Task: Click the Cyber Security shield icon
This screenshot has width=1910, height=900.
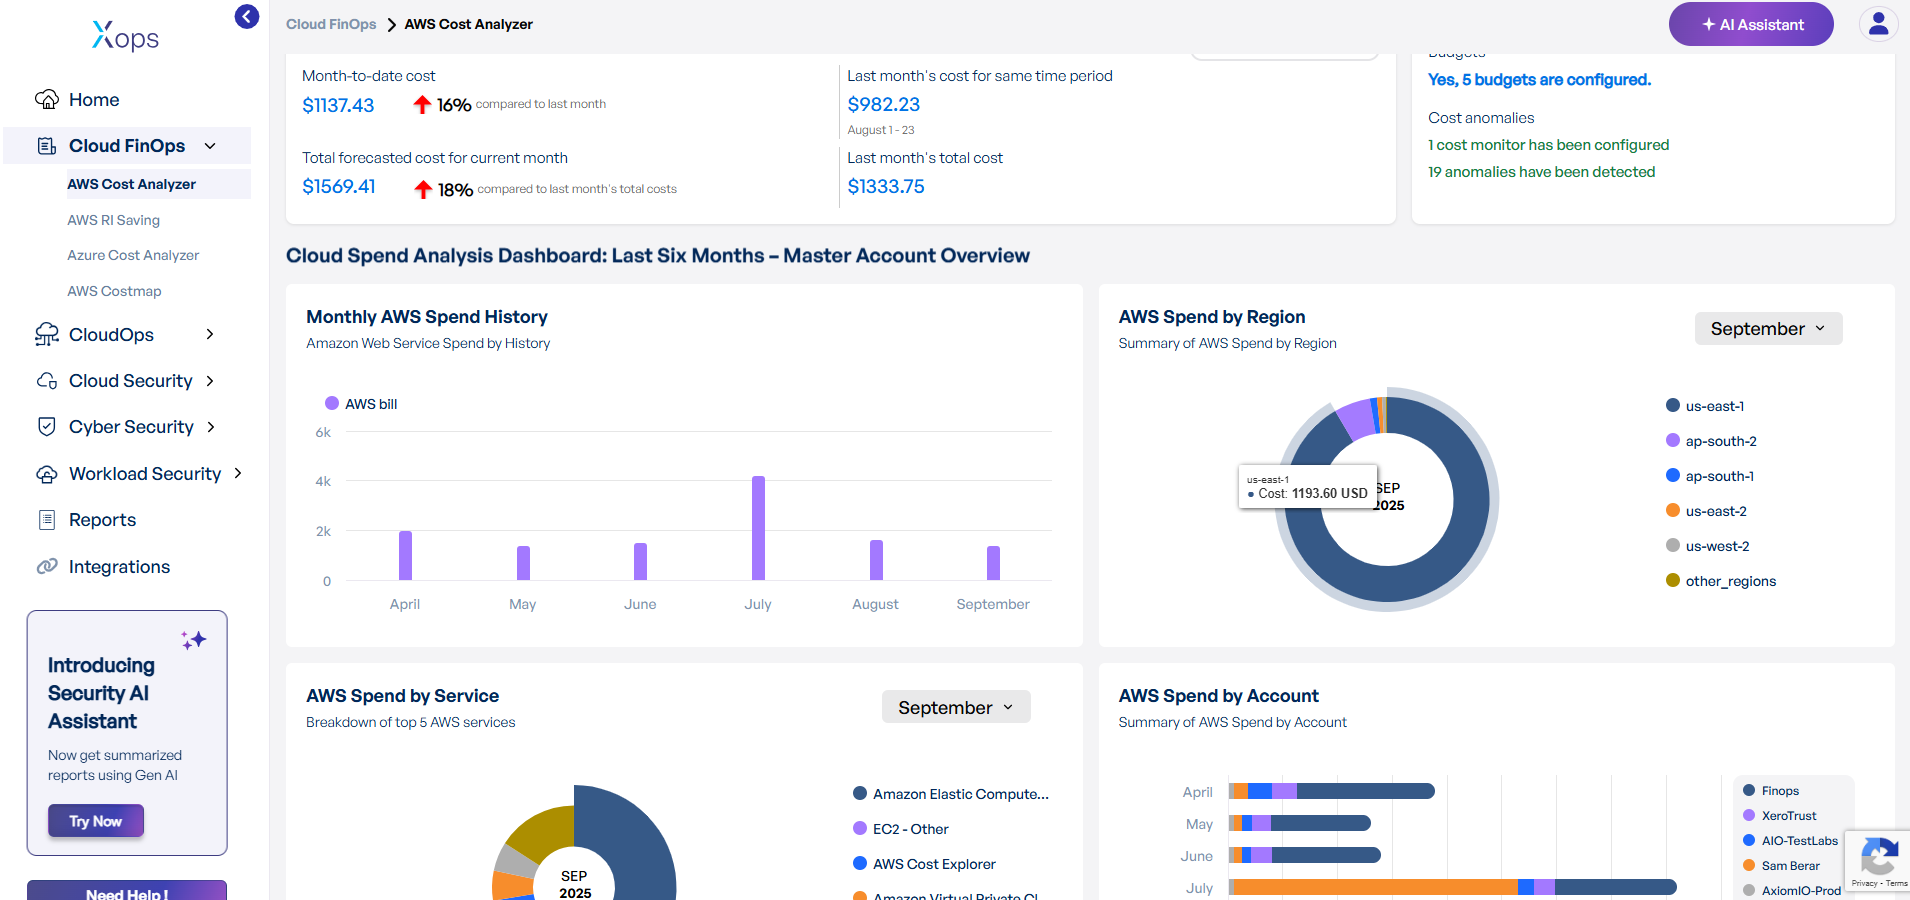Action: pyautogui.click(x=47, y=427)
